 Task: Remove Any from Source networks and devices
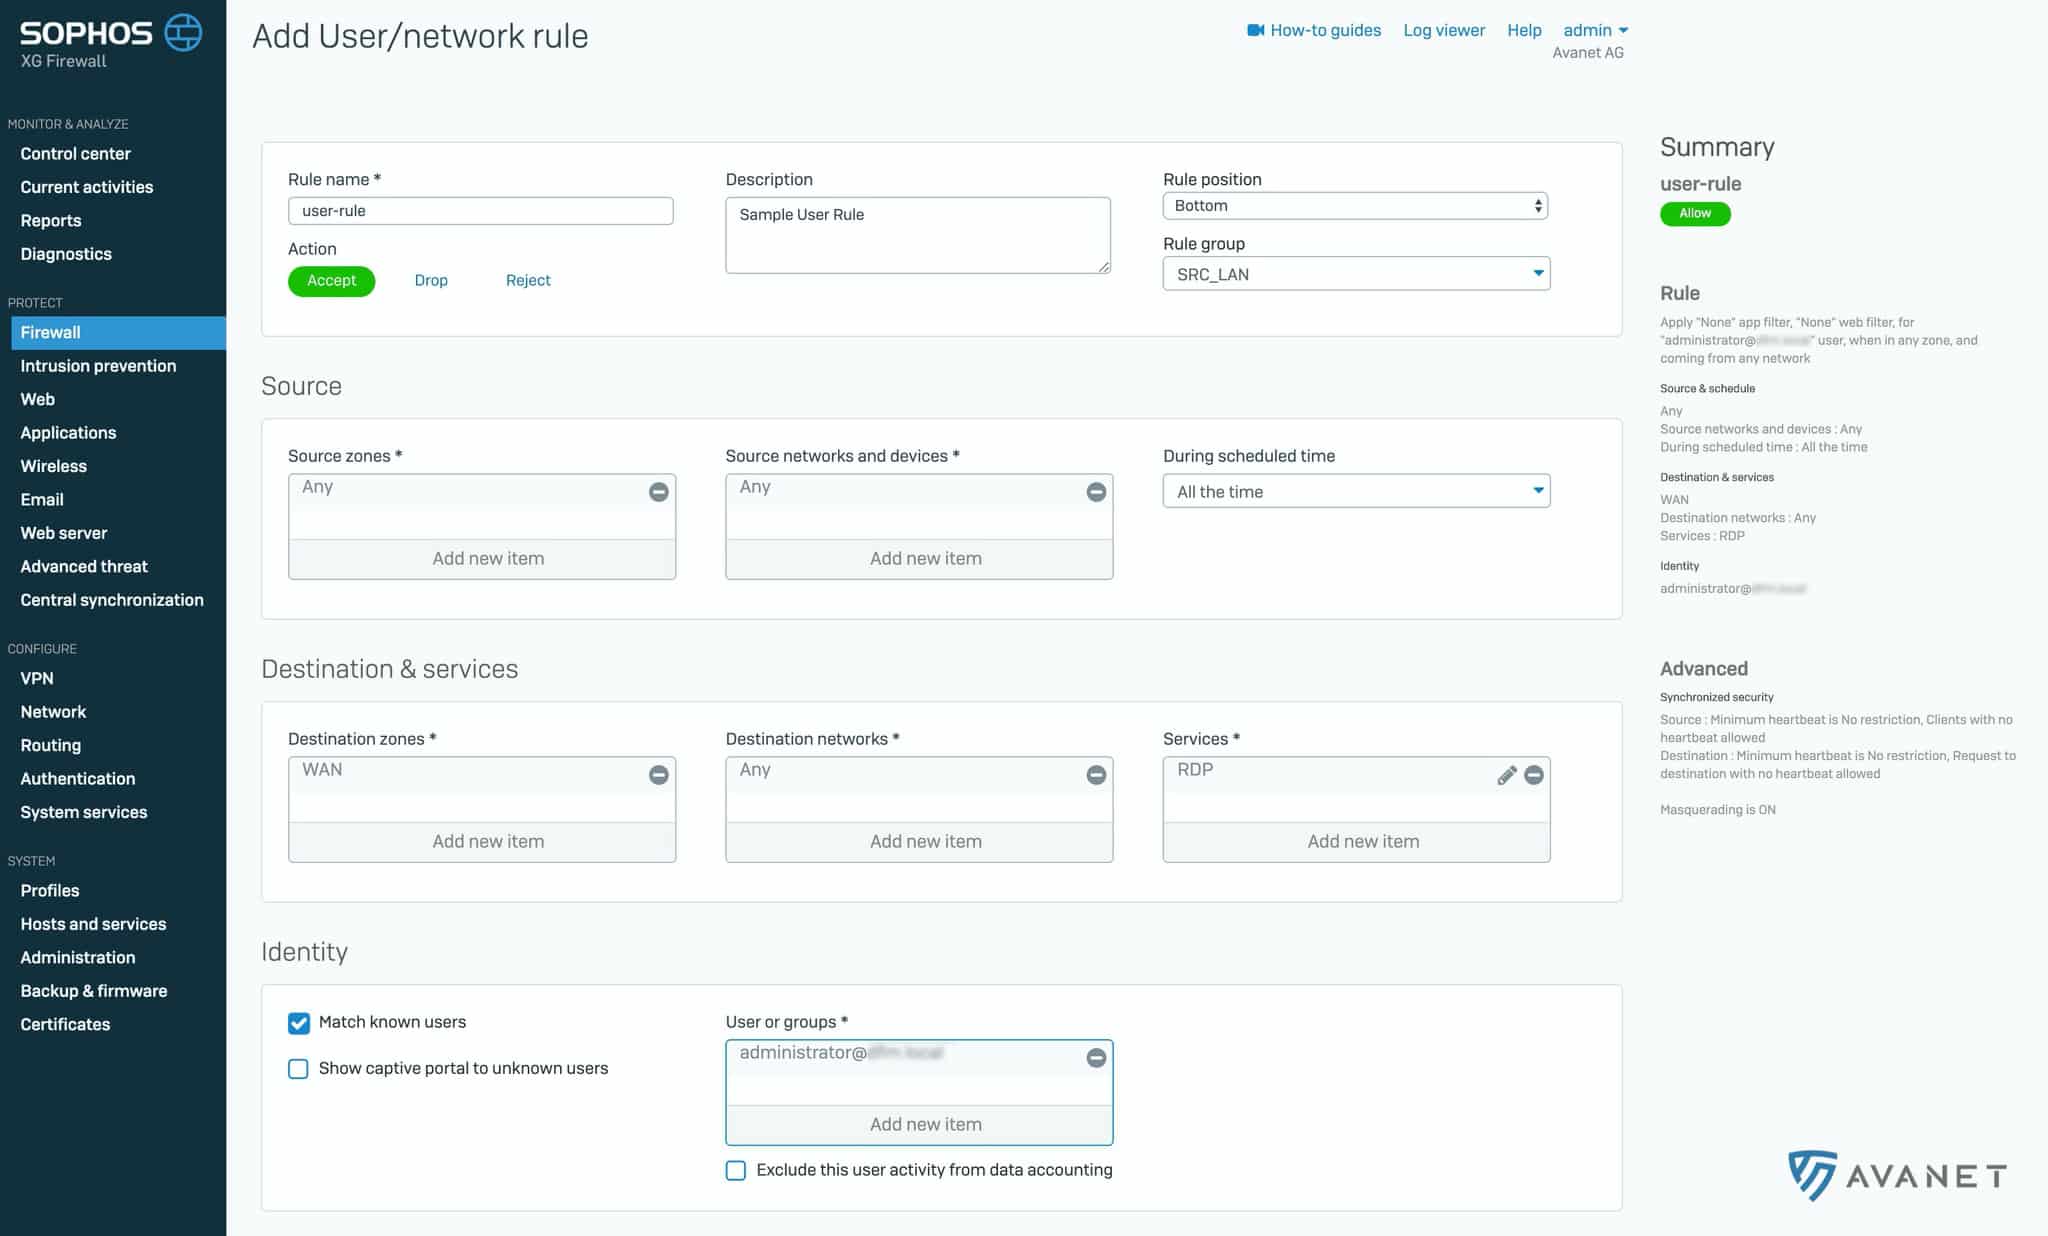(1096, 492)
